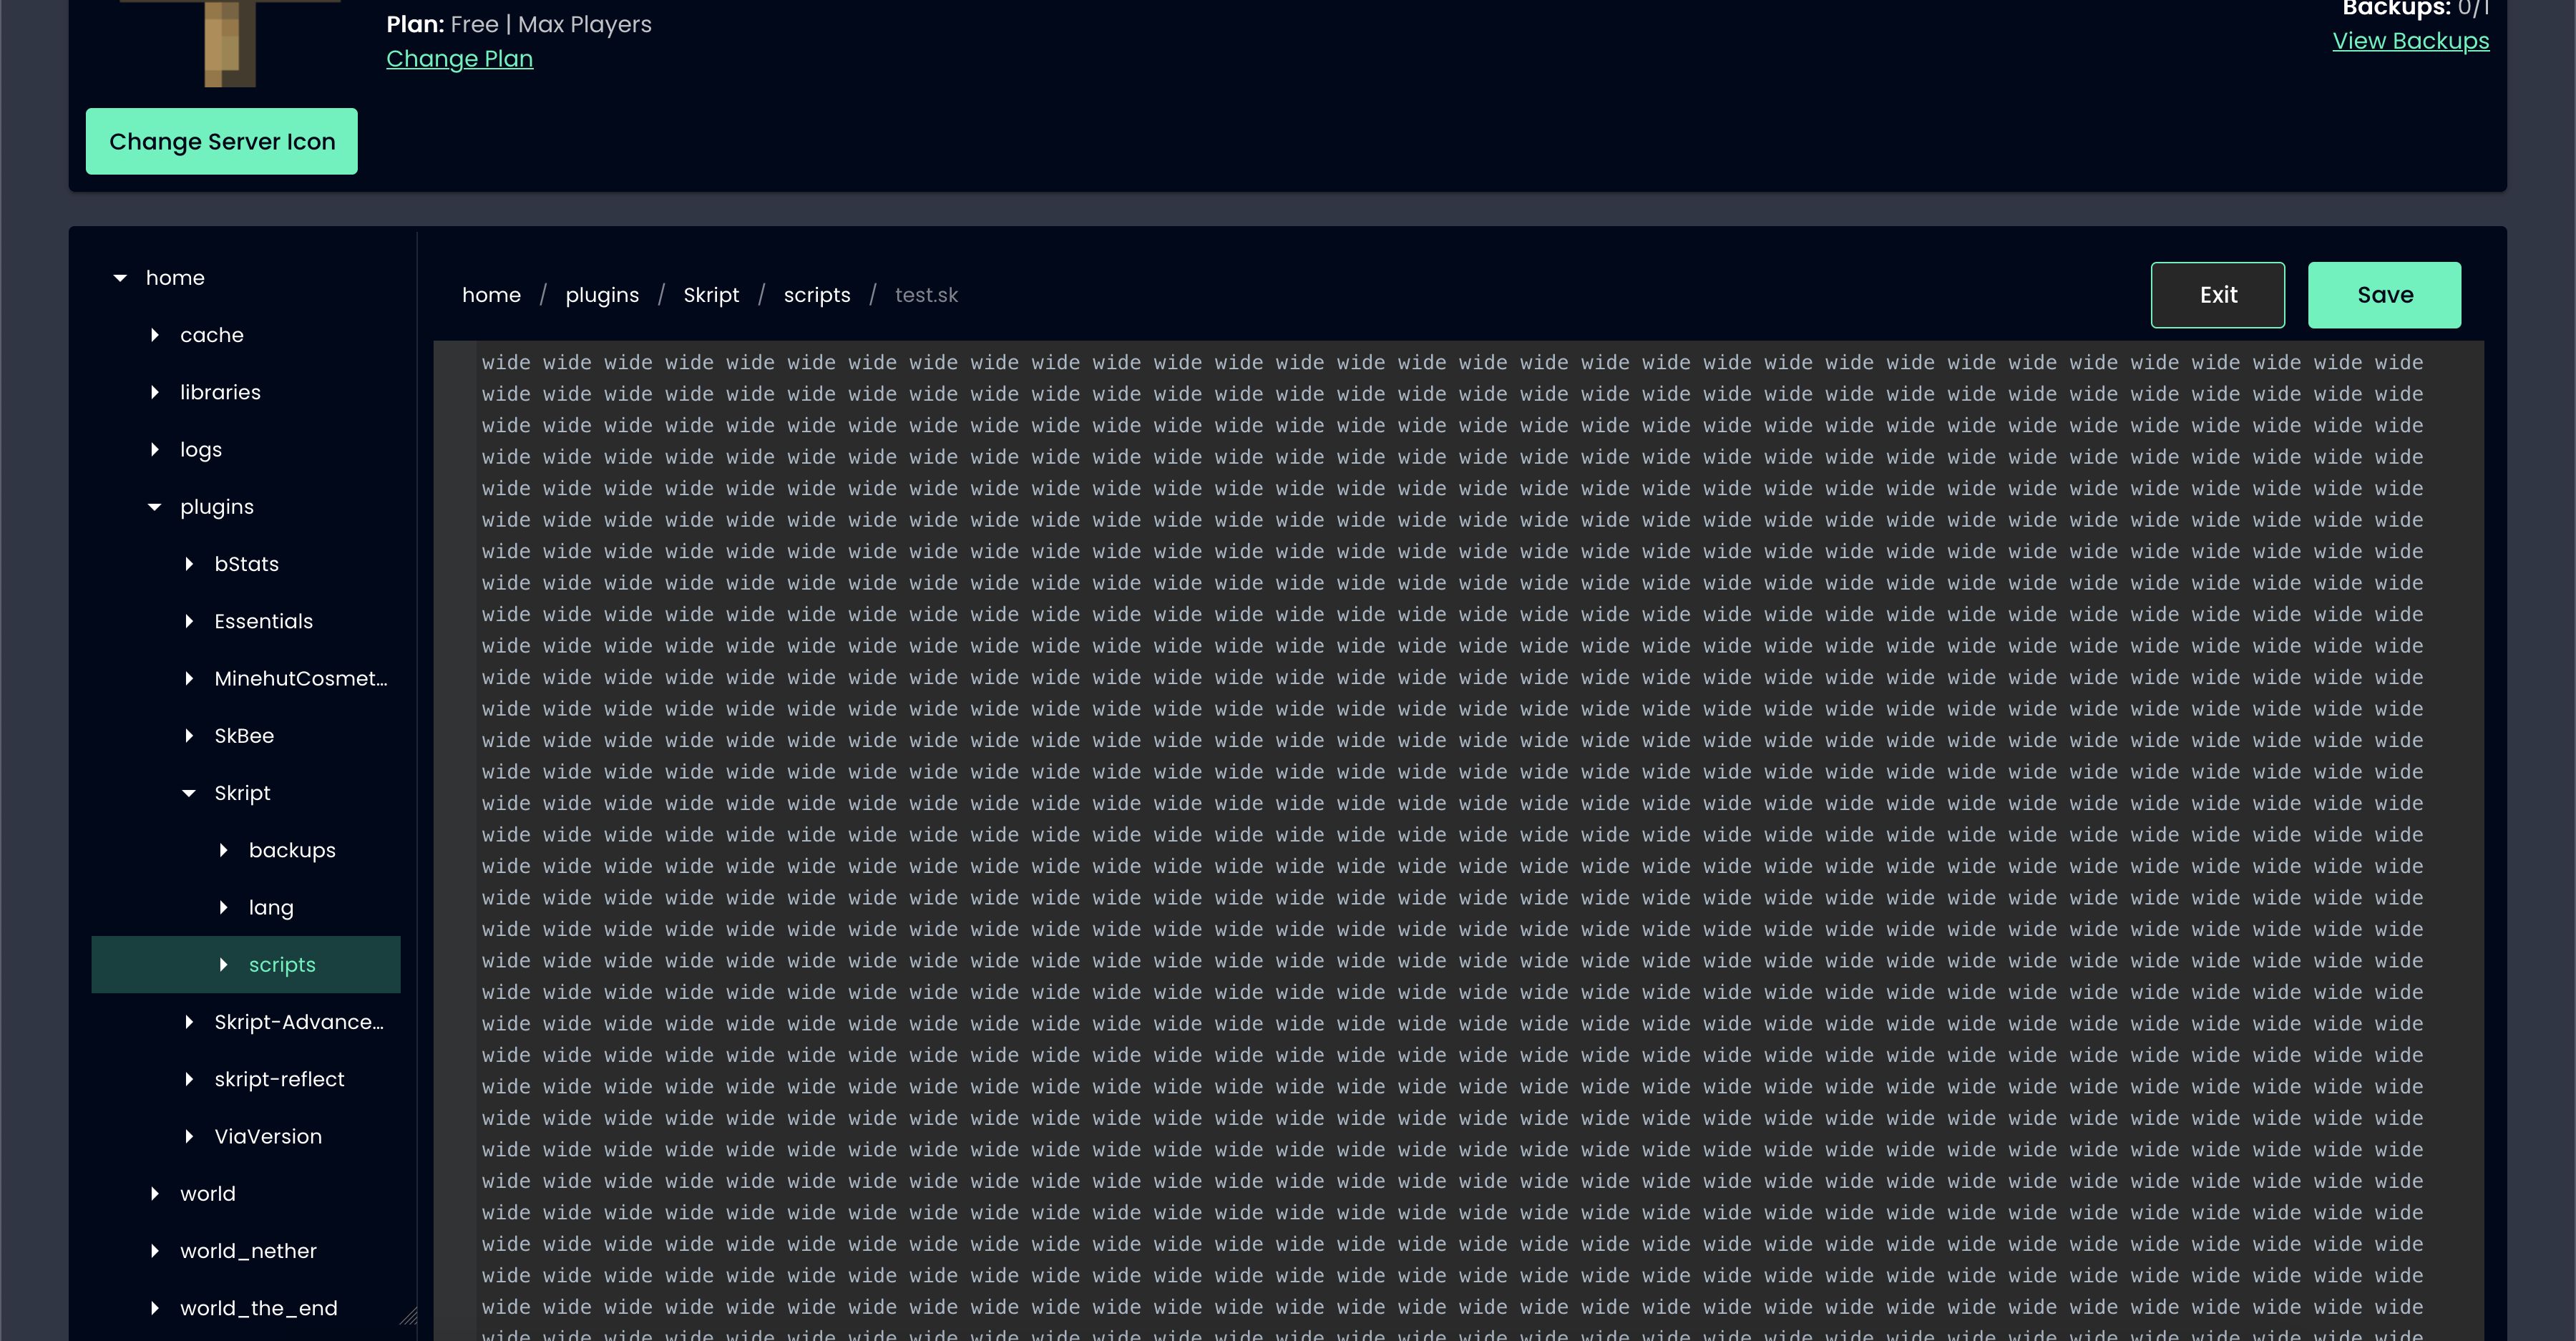Image resolution: width=2576 pixels, height=1341 pixels.
Task: Navigate to the backups folder under Skript
Action: pyautogui.click(x=291, y=849)
